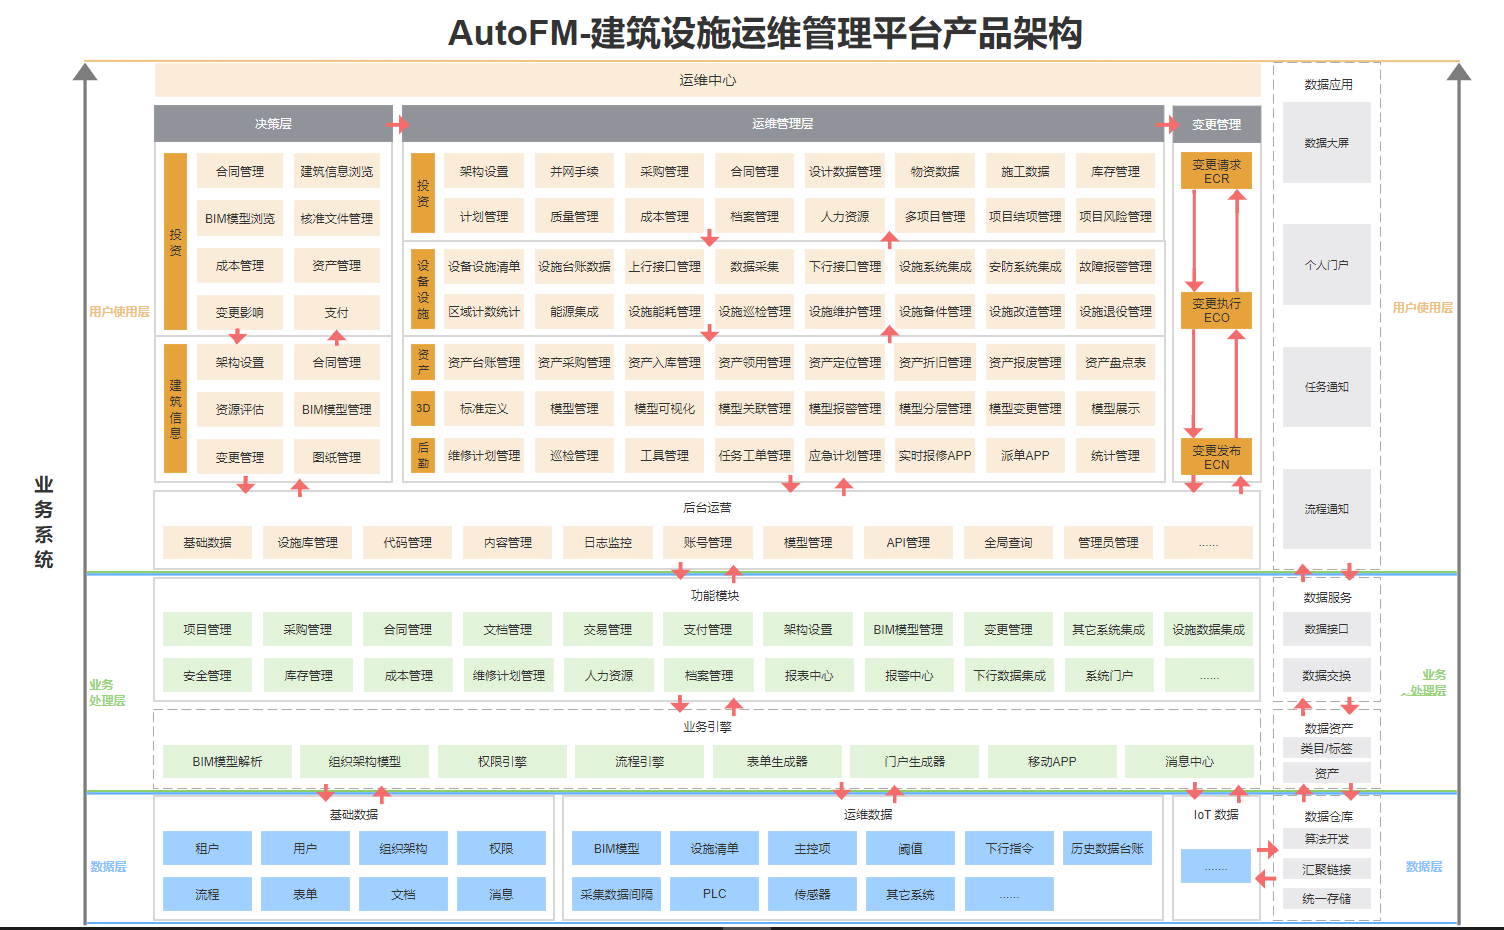Image resolution: width=1504 pixels, height=930 pixels.
Task: Select the 模型可视化 box
Action: (x=664, y=408)
